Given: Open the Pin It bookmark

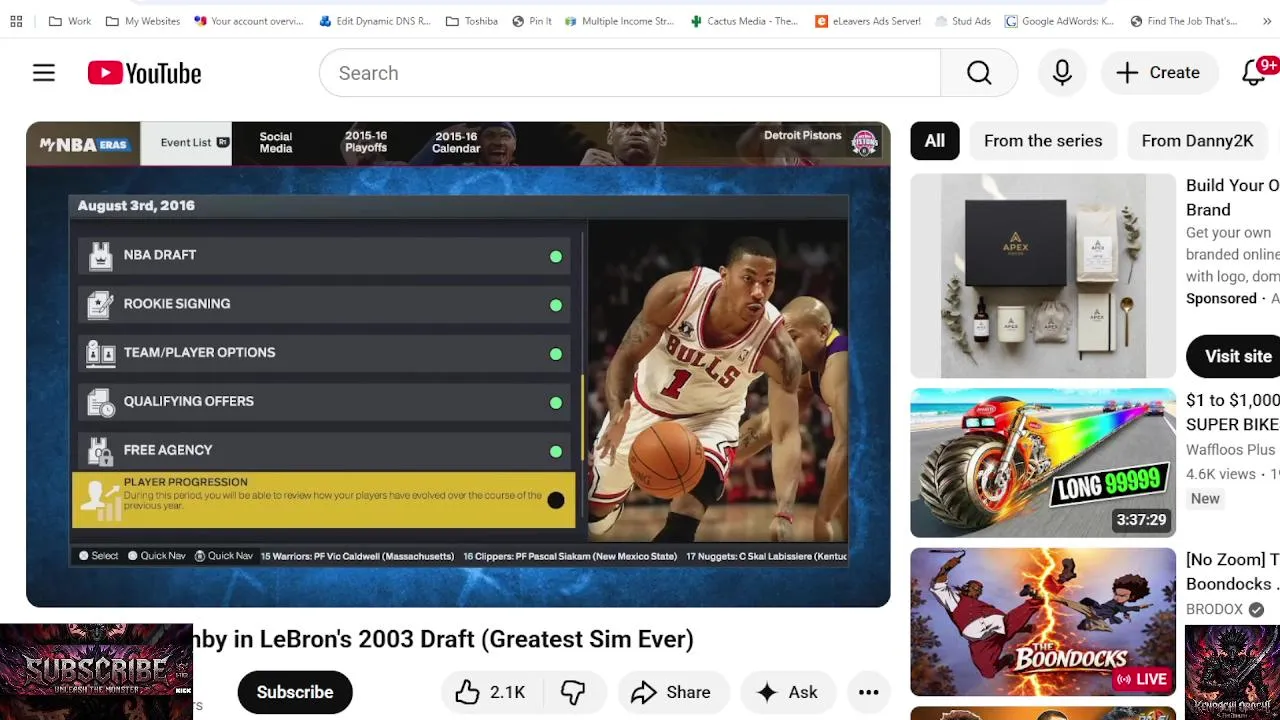Looking at the screenshot, I should [x=532, y=21].
